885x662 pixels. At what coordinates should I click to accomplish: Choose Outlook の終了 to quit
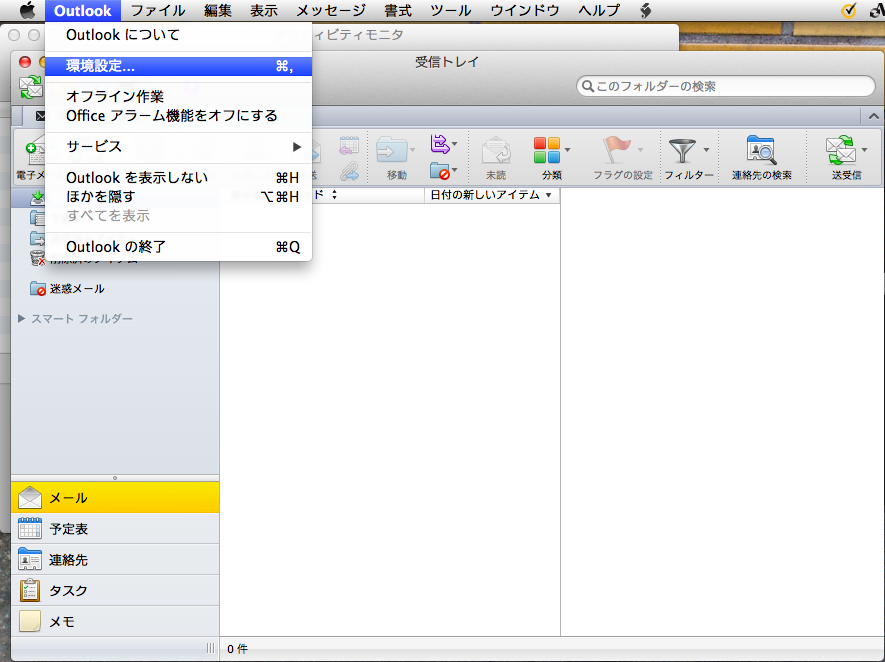tap(115, 247)
